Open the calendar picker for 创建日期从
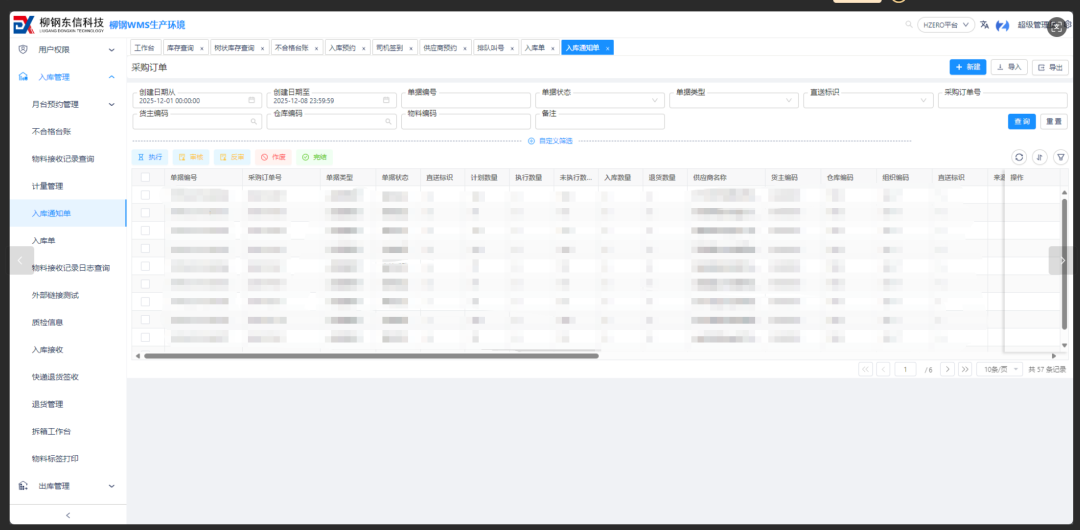Screen dimensions: 1080x530 click(251, 100)
